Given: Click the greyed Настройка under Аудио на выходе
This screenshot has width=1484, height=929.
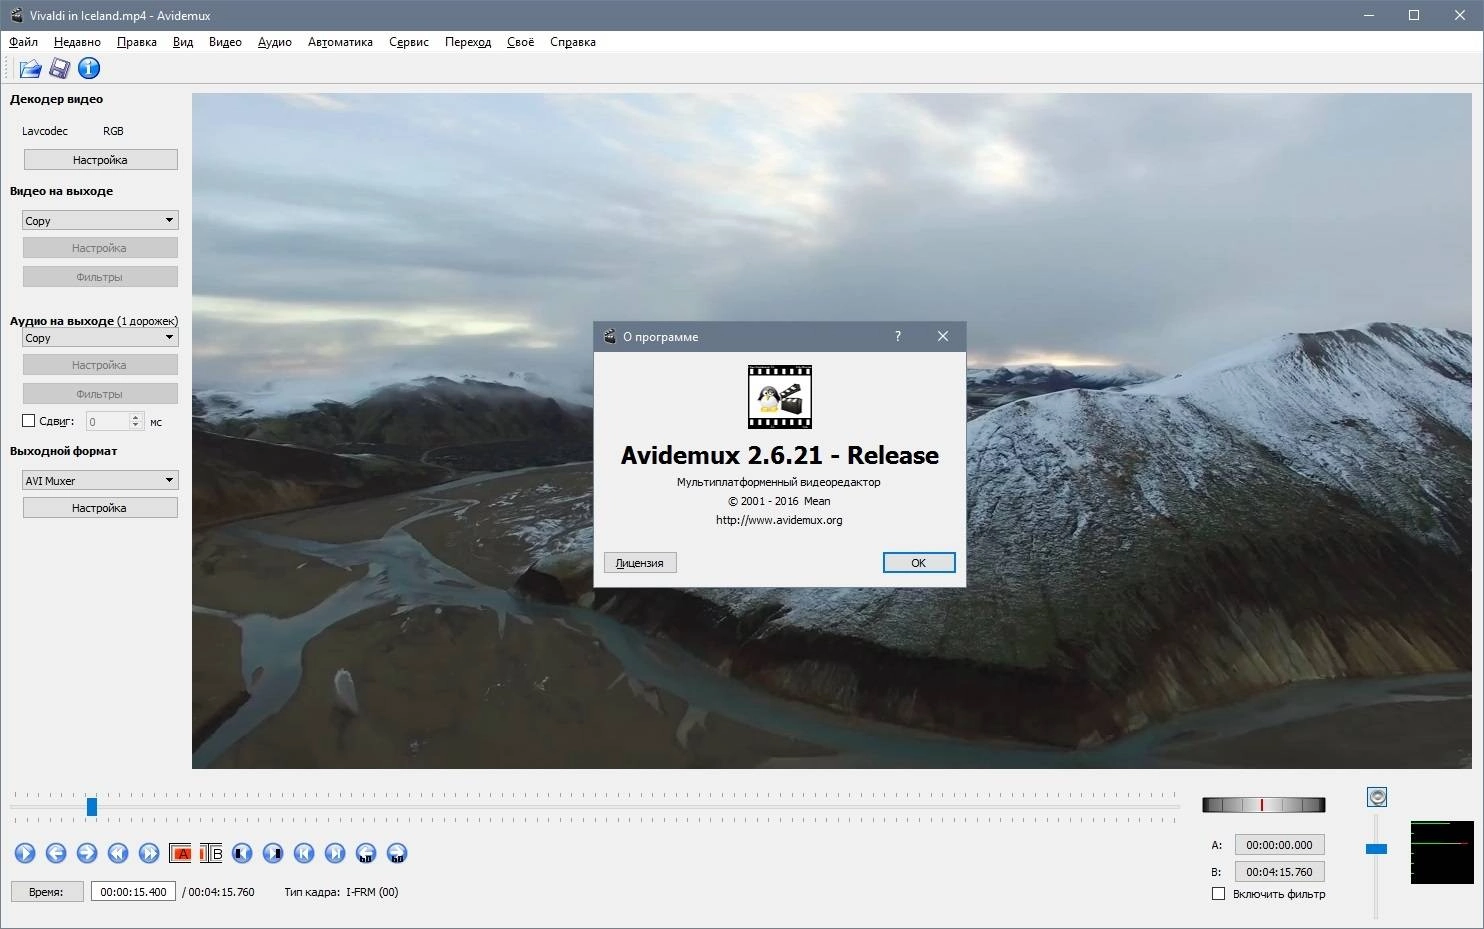Looking at the screenshot, I should click(x=100, y=365).
